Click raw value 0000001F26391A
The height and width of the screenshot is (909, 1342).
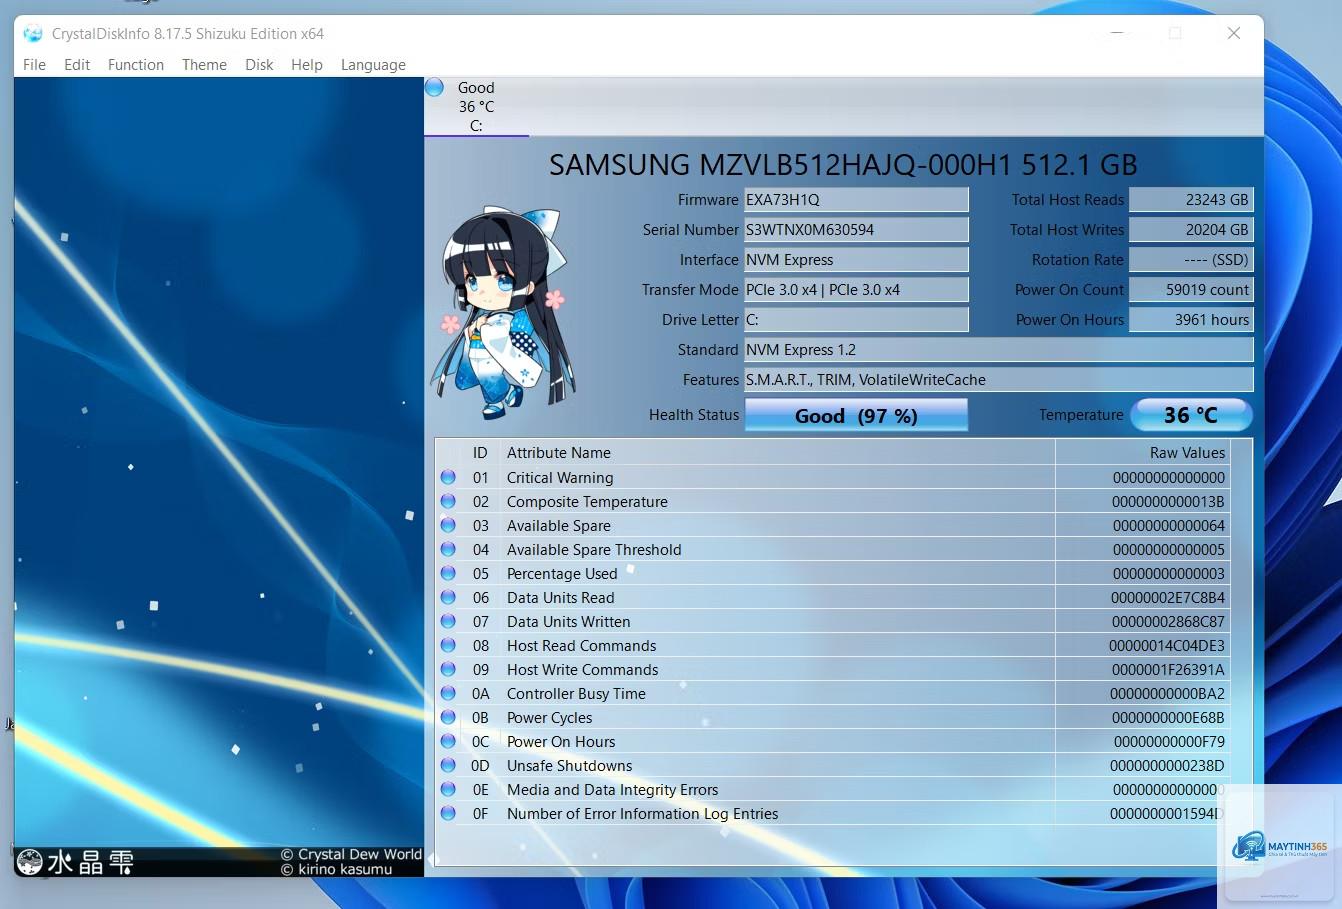coord(1168,670)
